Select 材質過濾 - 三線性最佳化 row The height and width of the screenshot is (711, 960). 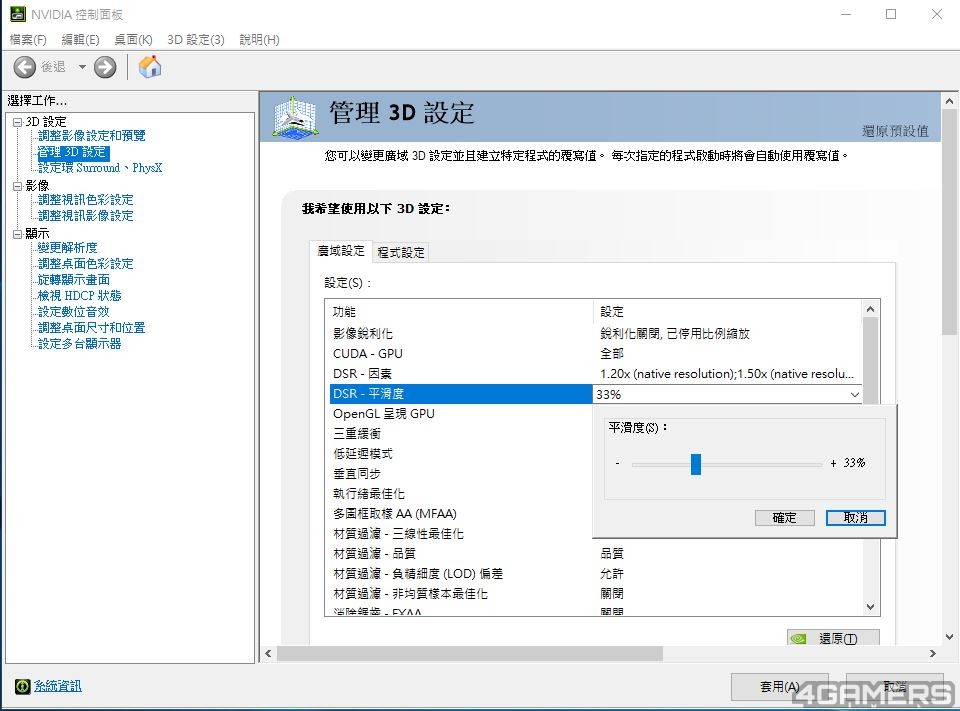460,534
